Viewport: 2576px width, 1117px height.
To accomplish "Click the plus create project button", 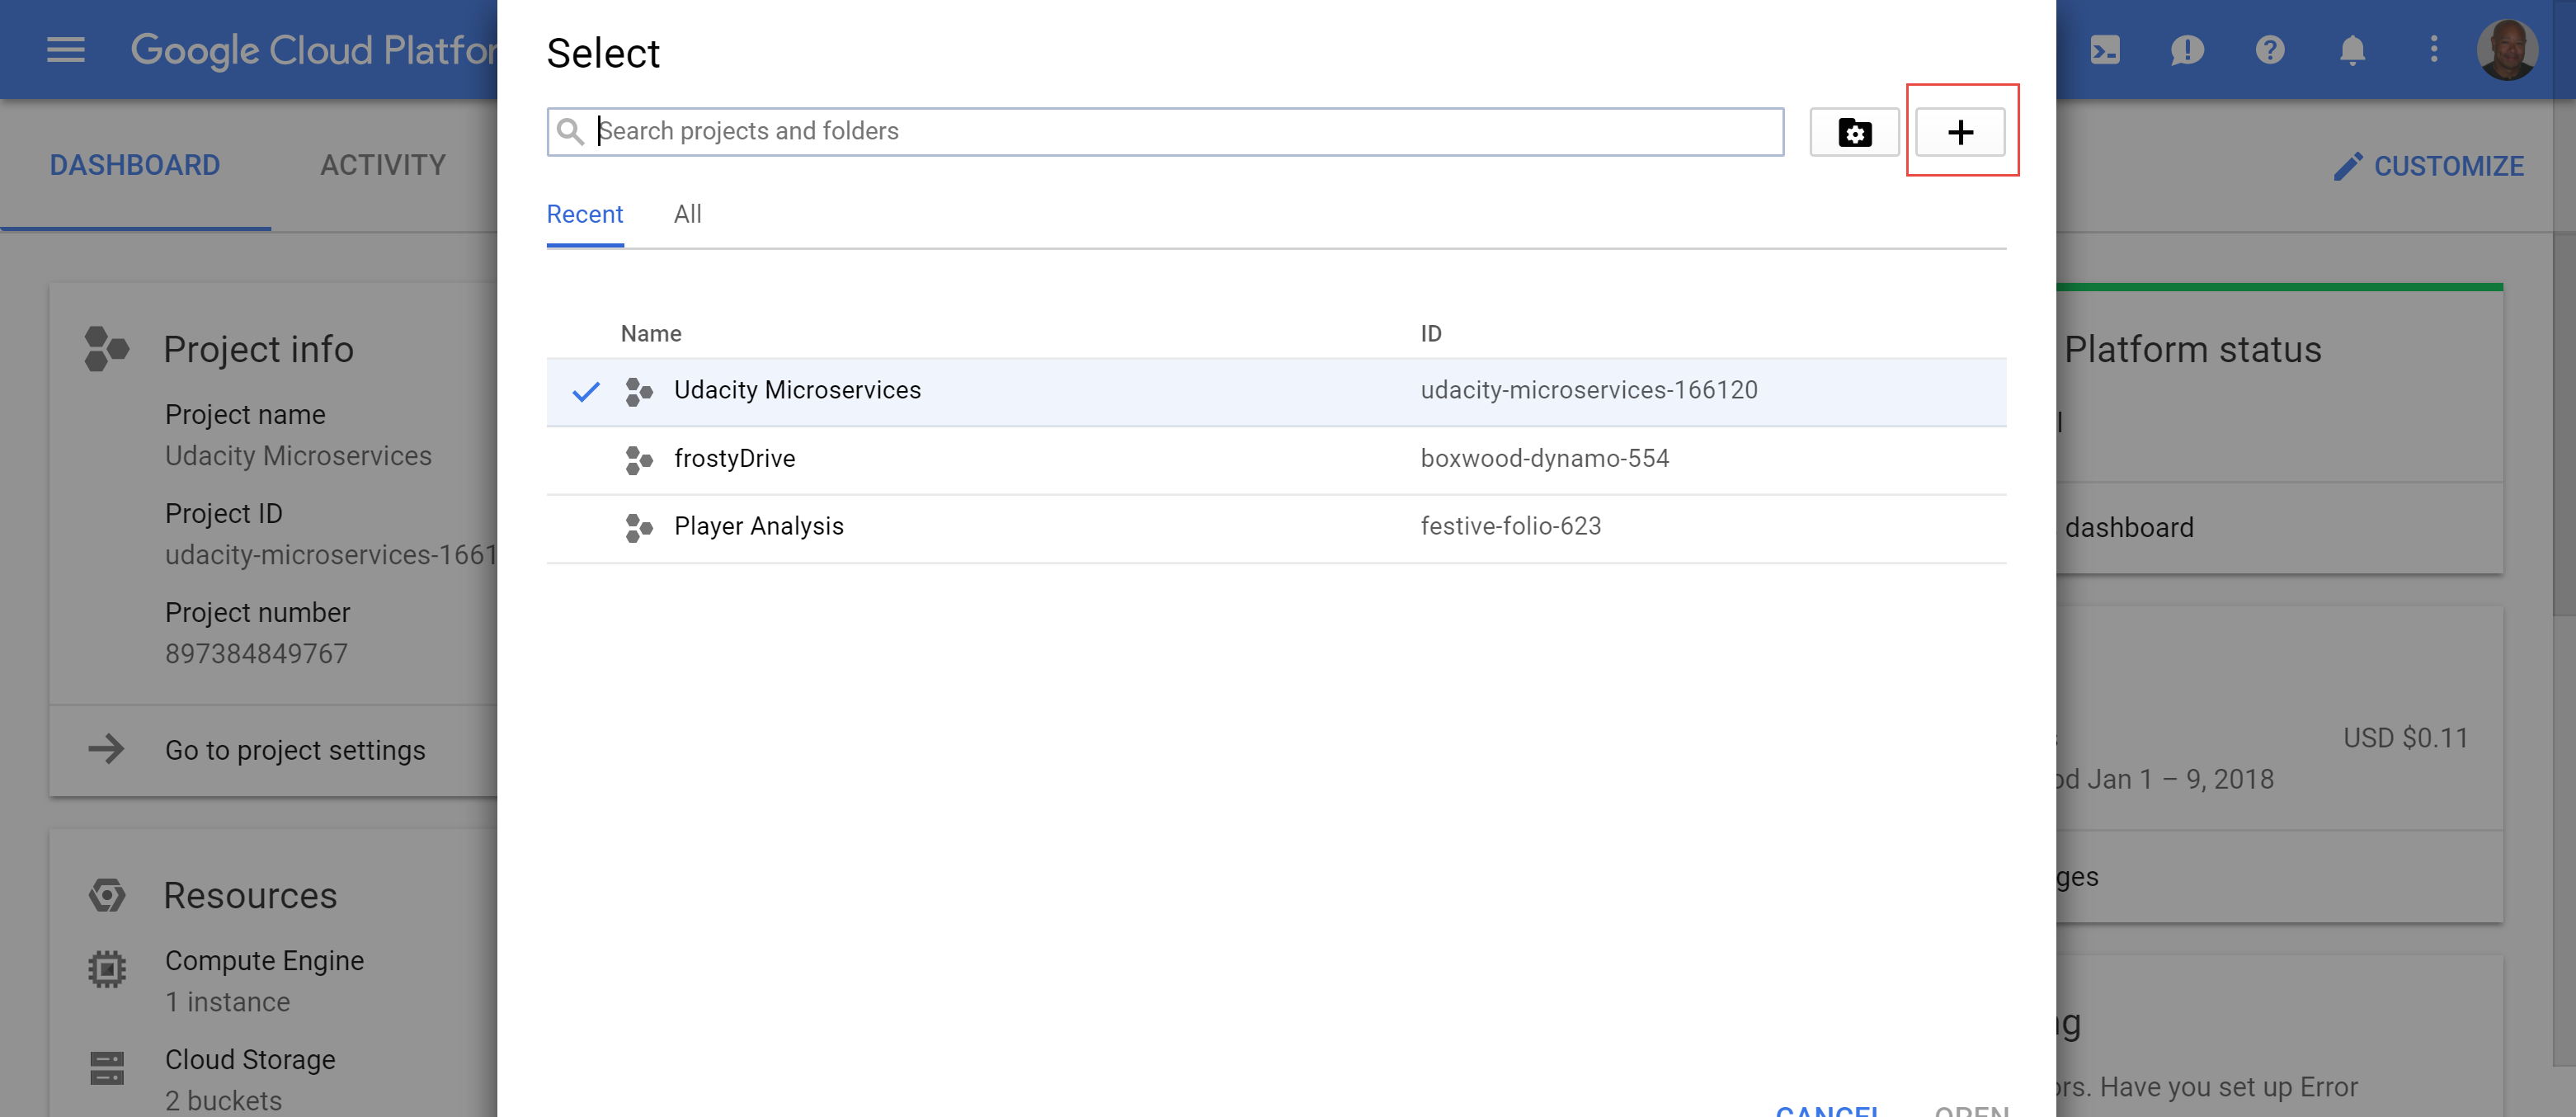I will [1960, 132].
